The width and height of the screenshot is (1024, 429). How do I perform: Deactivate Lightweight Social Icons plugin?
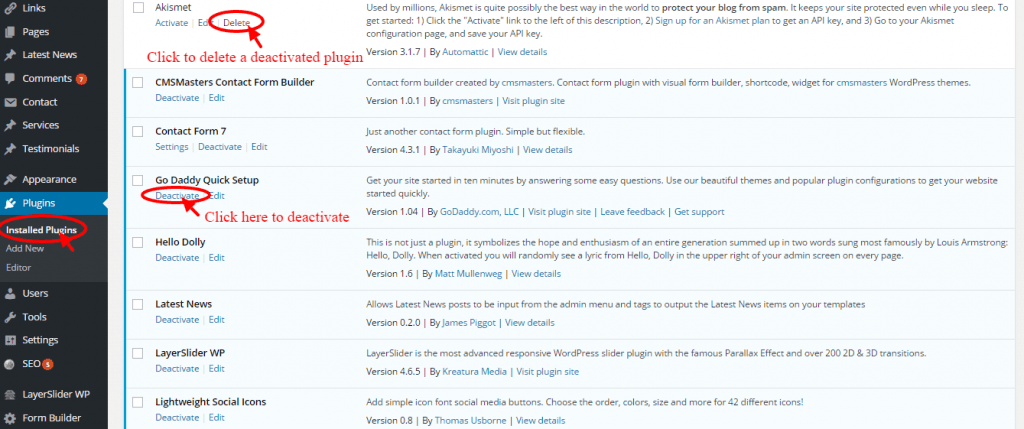pyautogui.click(x=177, y=417)
